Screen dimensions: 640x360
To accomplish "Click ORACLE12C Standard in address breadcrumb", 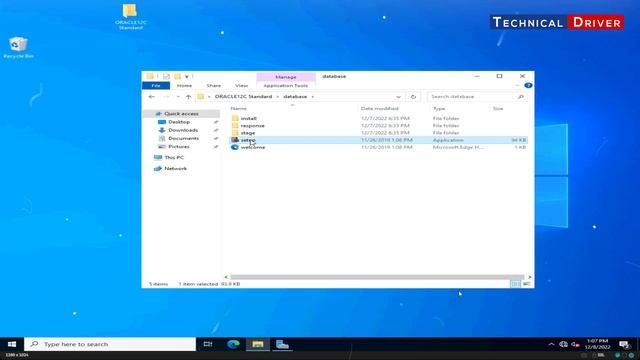I will [x=243, y=97].
